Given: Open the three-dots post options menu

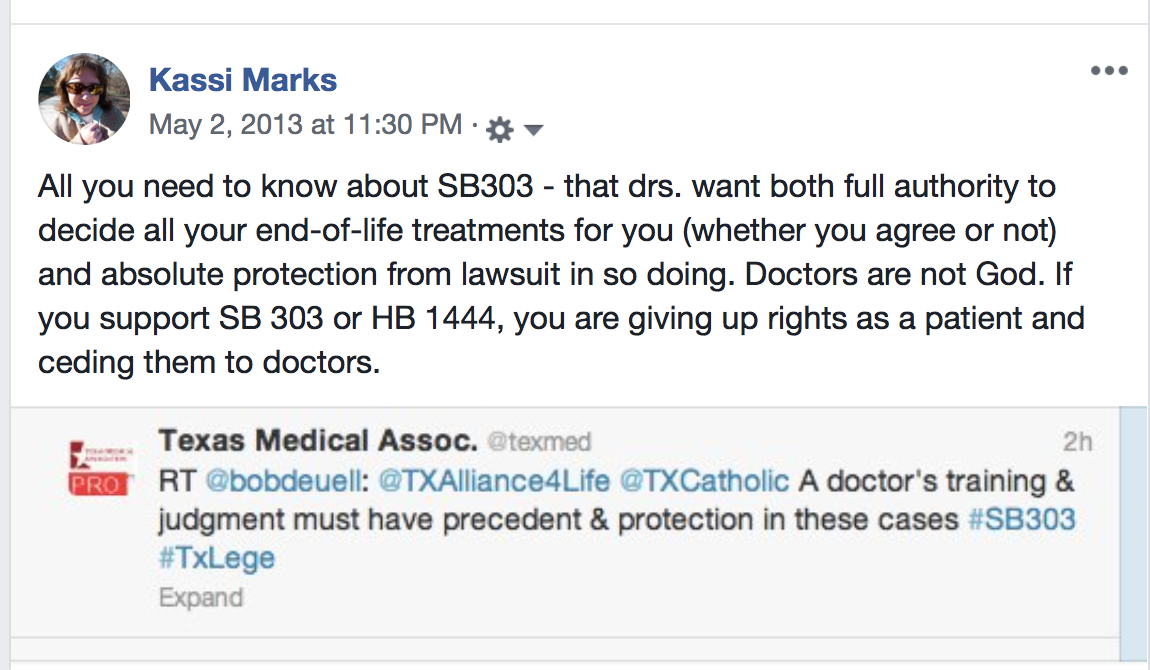Looking at the screenshot, I should point(1109,71).
